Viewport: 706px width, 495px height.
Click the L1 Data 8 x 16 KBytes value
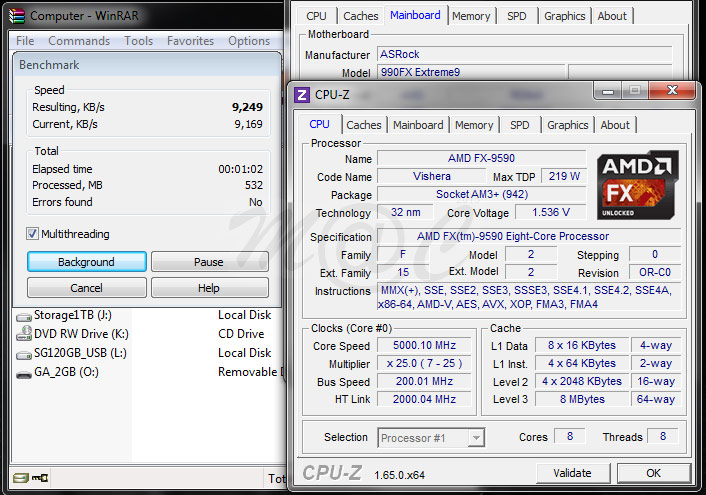[582, 345]
